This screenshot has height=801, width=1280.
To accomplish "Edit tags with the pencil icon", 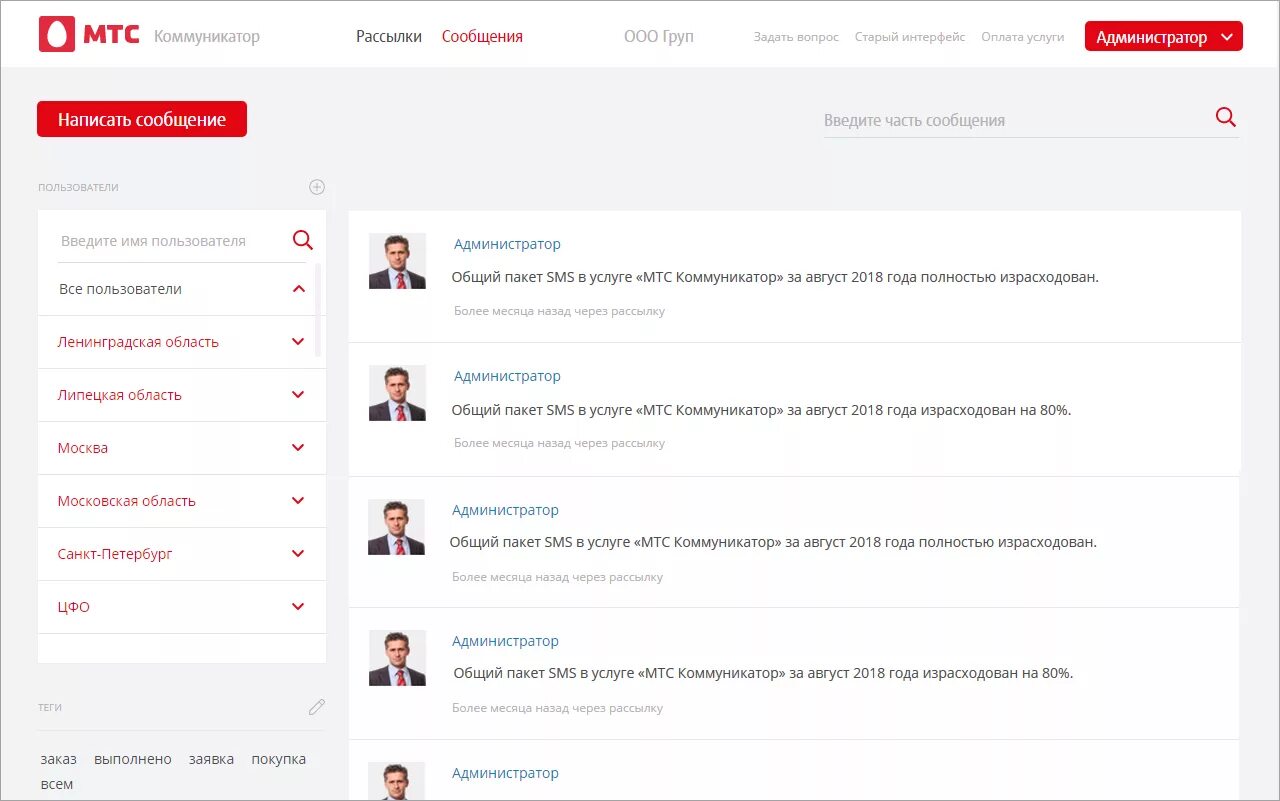I will (x=317, y=707).
